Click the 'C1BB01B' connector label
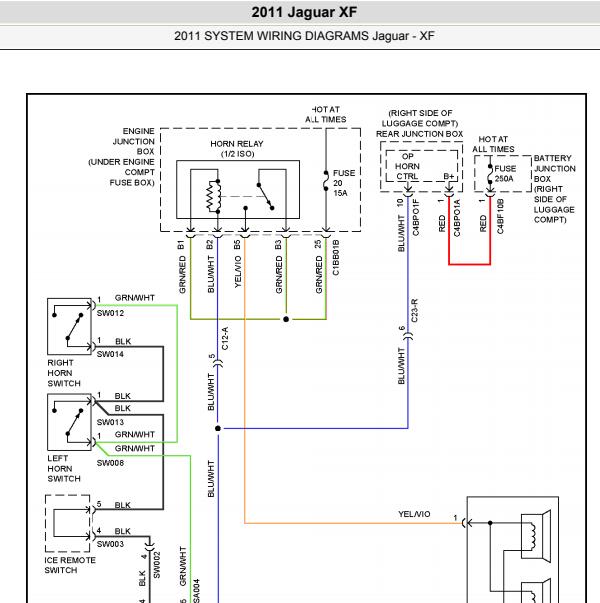 tap(336, 258)
